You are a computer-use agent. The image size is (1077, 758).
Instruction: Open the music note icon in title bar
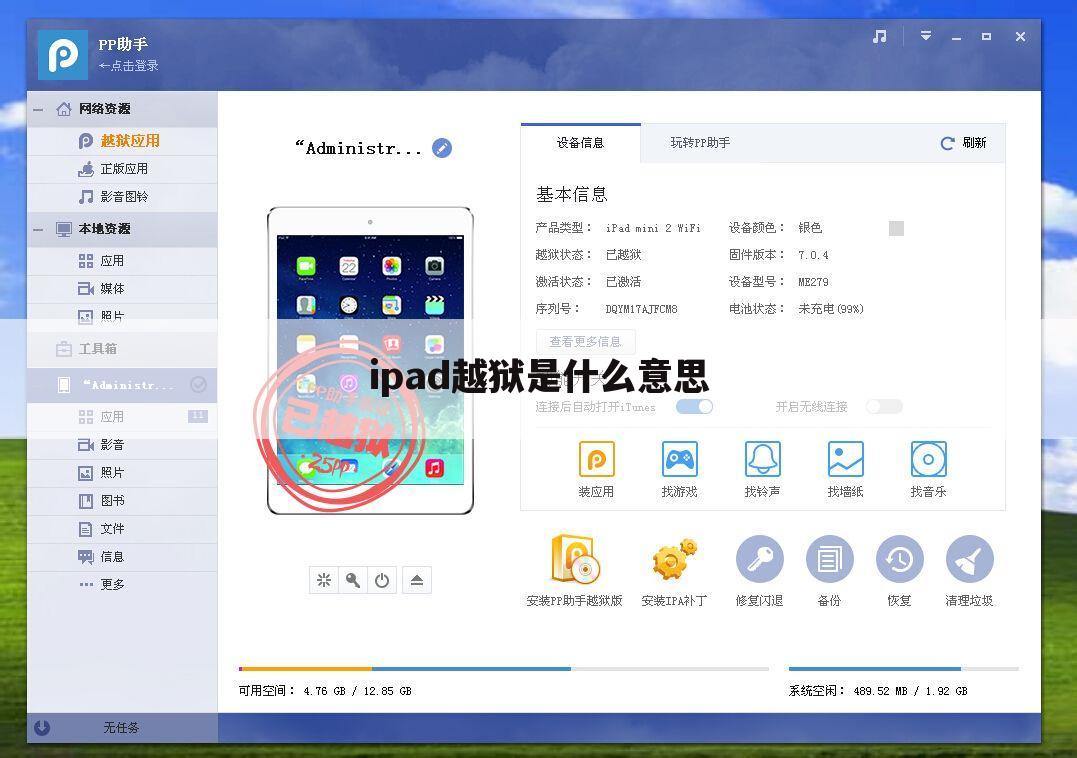tap(879, 36)
